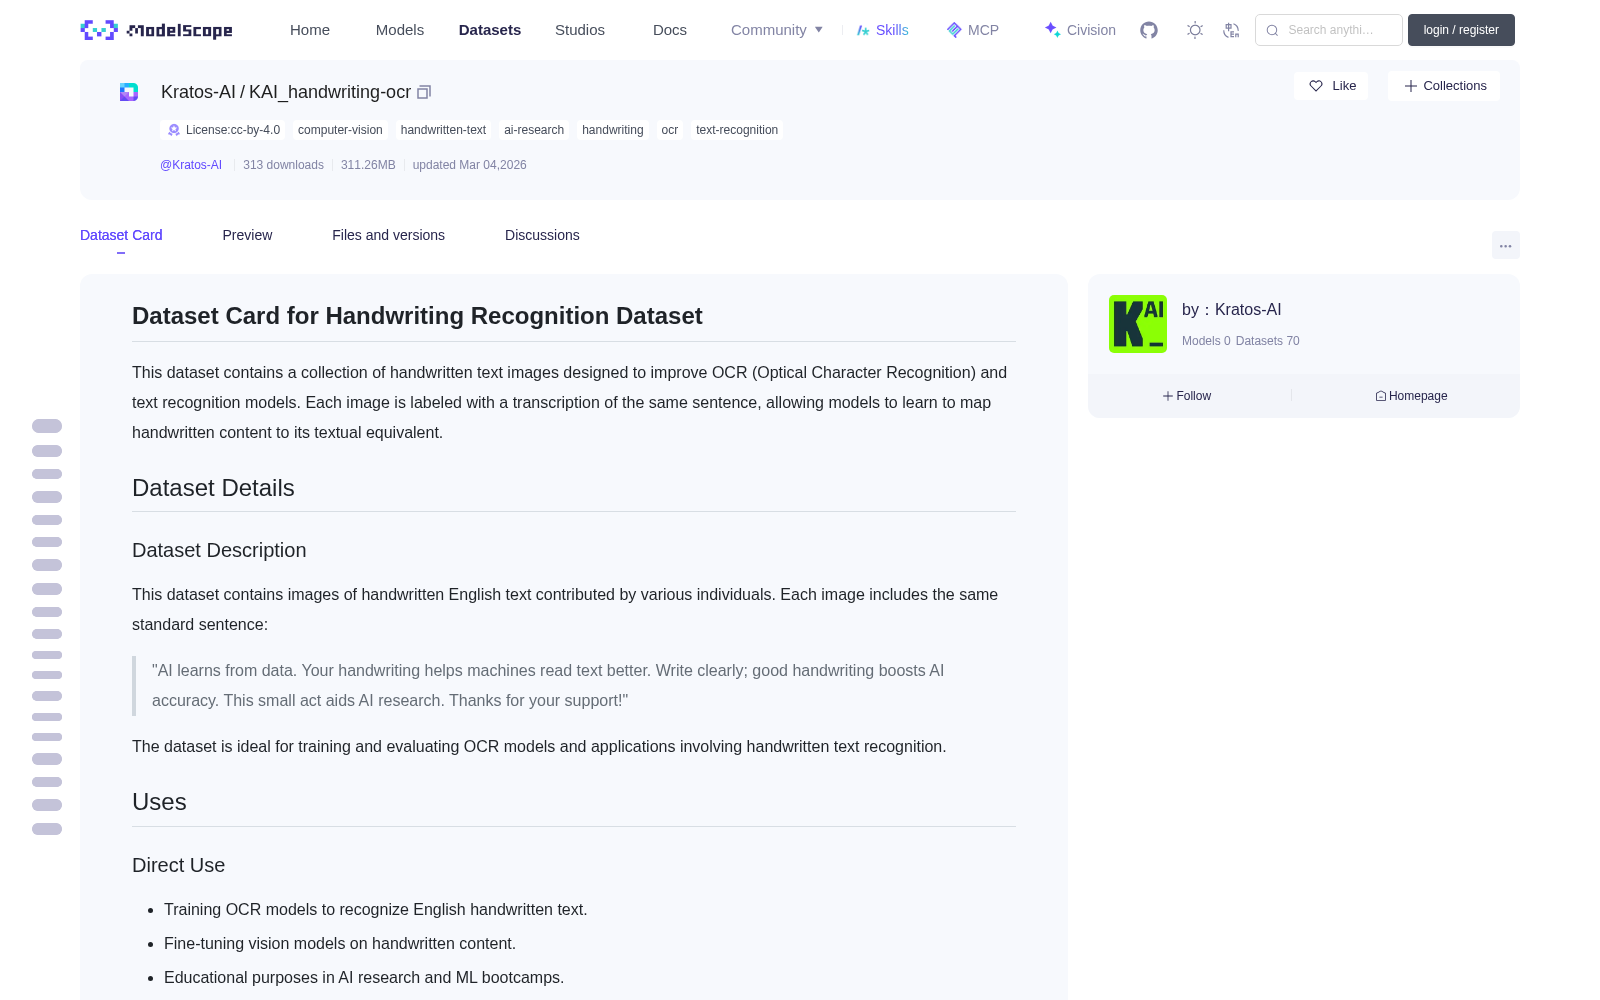Click the 'by：Kratos-AI' name
This screenshot has height=1000, width=1600.
click(x=1232, y=310)
